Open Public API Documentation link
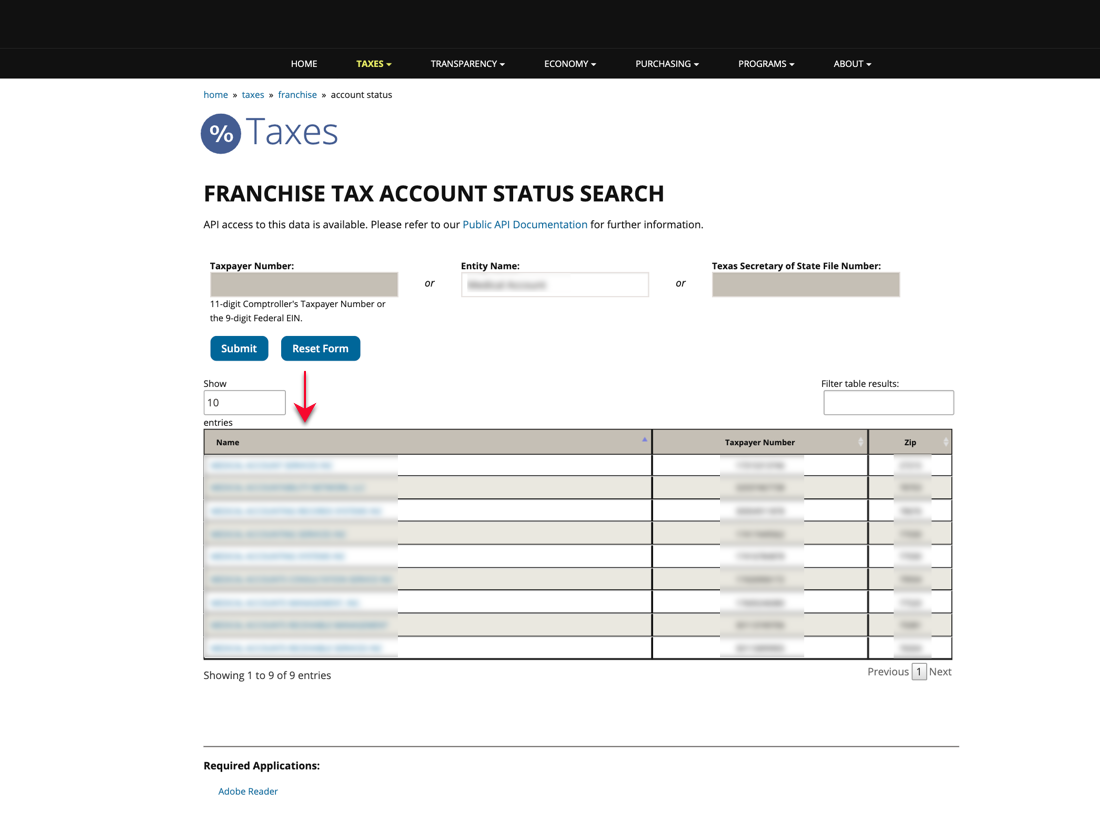This screenshot has height=818, width=1100. point(525,224)
